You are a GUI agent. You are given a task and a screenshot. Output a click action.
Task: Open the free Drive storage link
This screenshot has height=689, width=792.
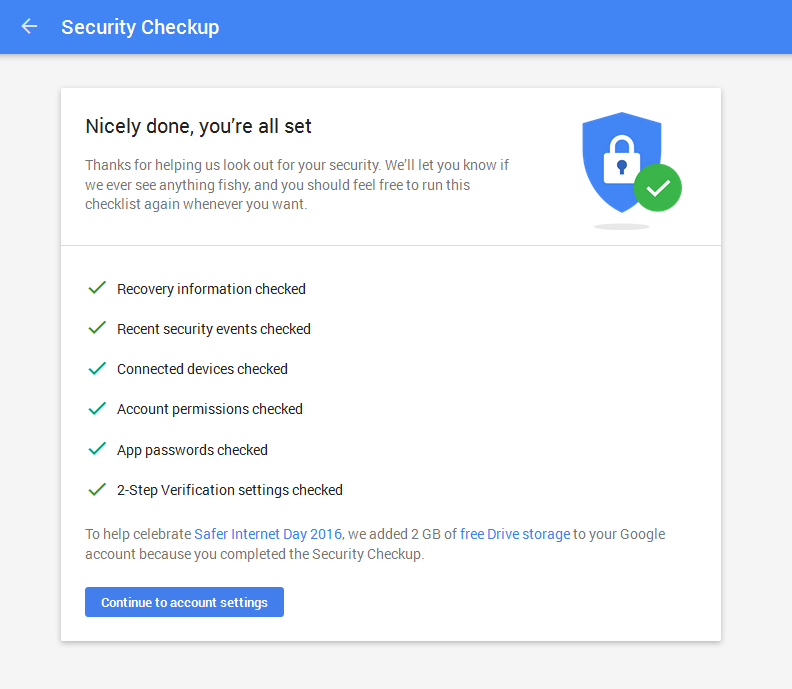(515, 534)
